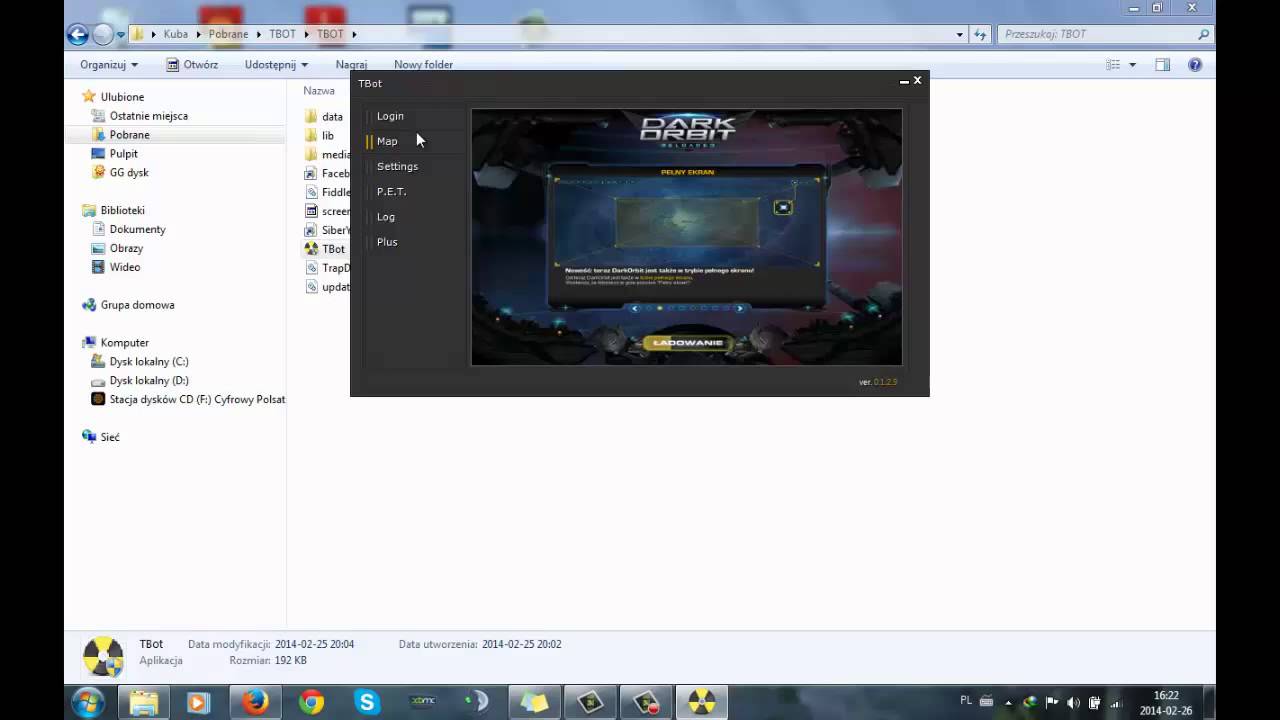Expand the address bar previous locations dropdown

[961, 34]
